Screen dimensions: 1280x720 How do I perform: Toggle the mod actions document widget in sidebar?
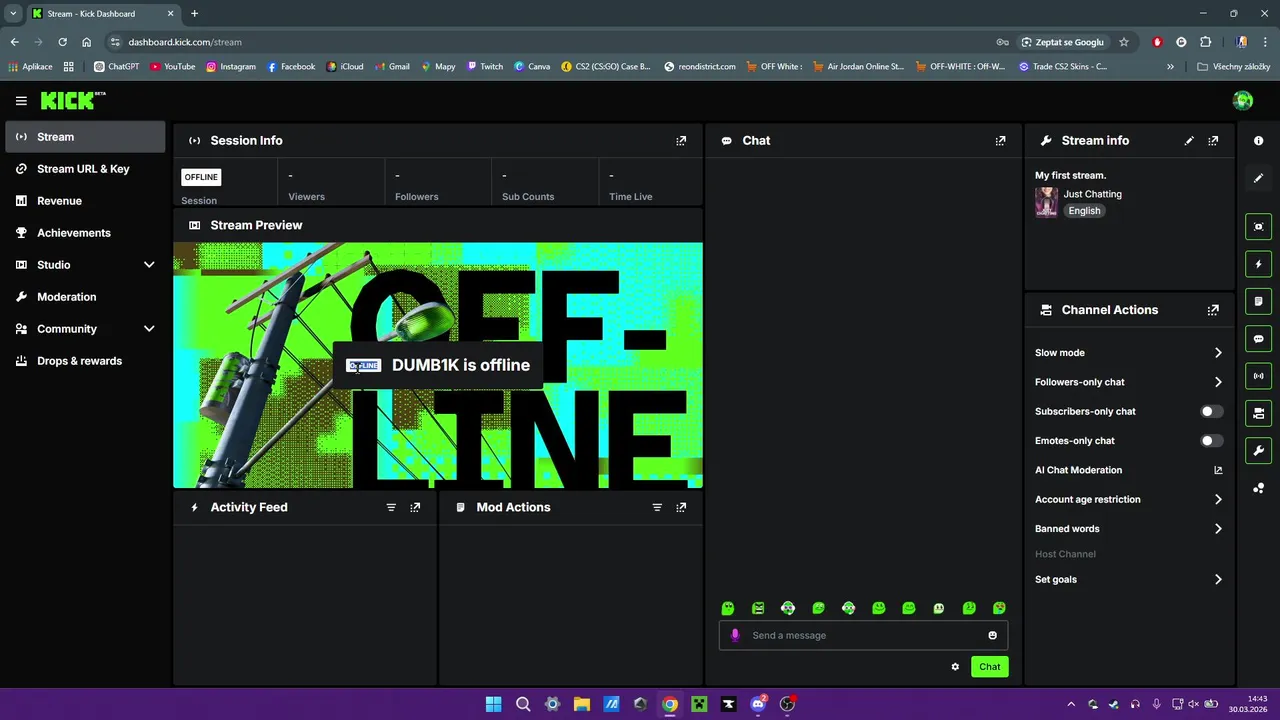coord(1258,301)
